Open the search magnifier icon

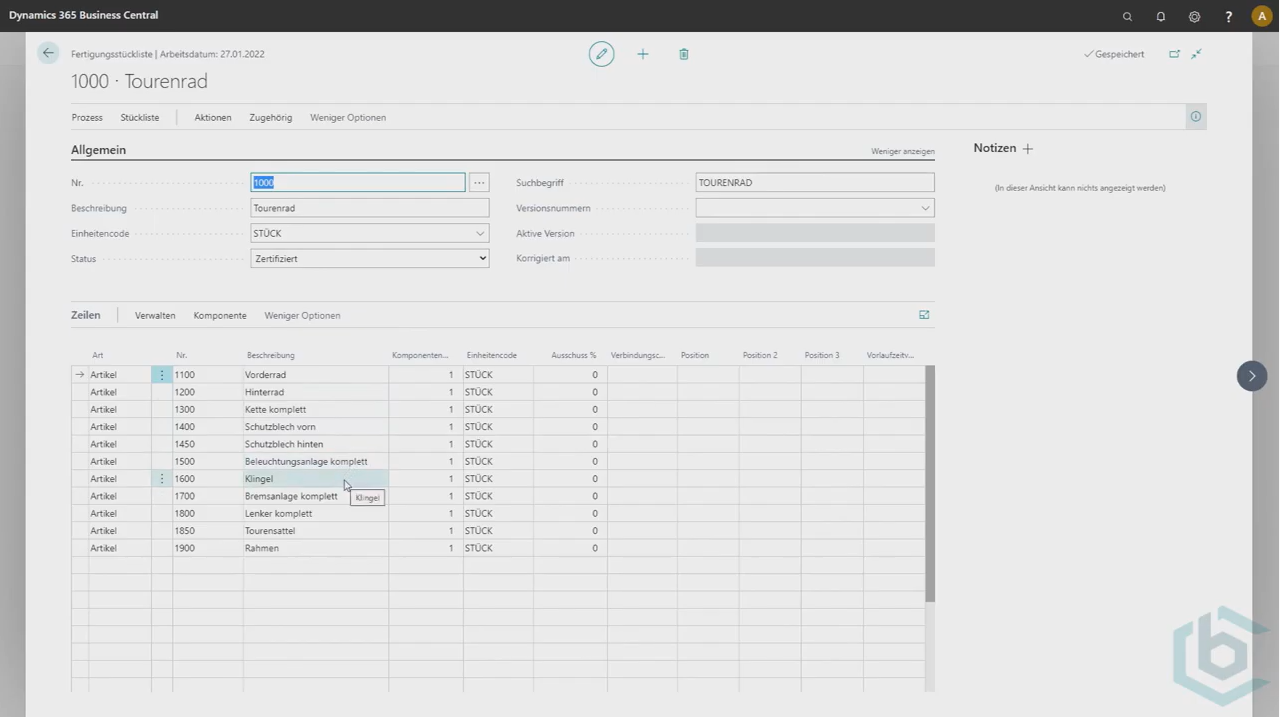[x=1127, y=16]
